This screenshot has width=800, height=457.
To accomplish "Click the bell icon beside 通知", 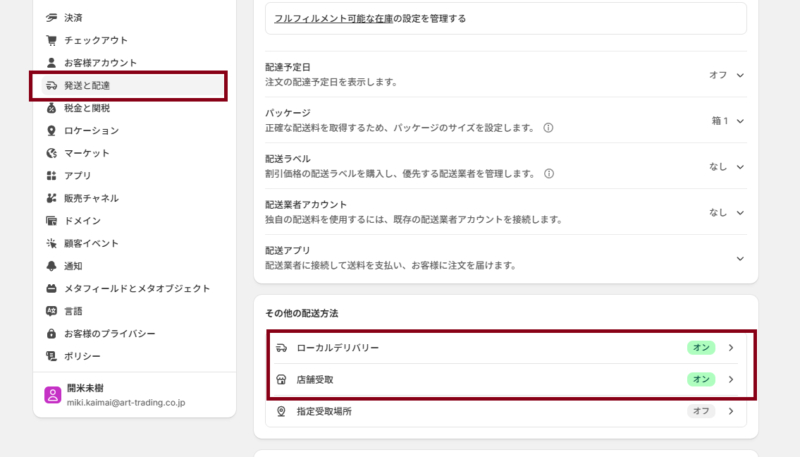I will (x=52, y=266).
